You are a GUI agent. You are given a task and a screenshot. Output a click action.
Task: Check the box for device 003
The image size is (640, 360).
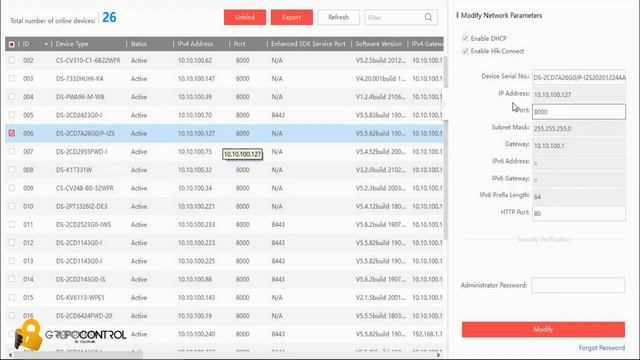click(x=12, y=78)
